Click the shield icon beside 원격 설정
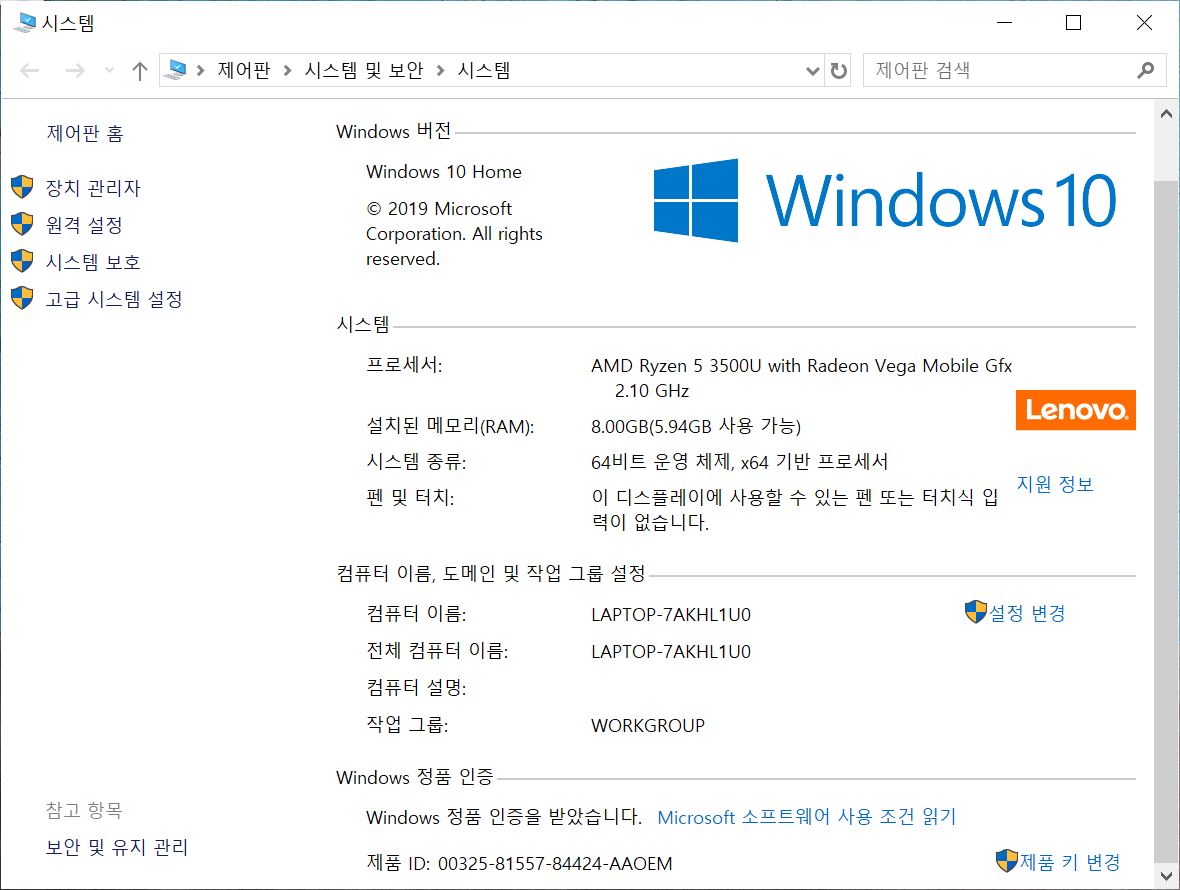Viewport: 1180px width, 890px height. coord(23,223)
